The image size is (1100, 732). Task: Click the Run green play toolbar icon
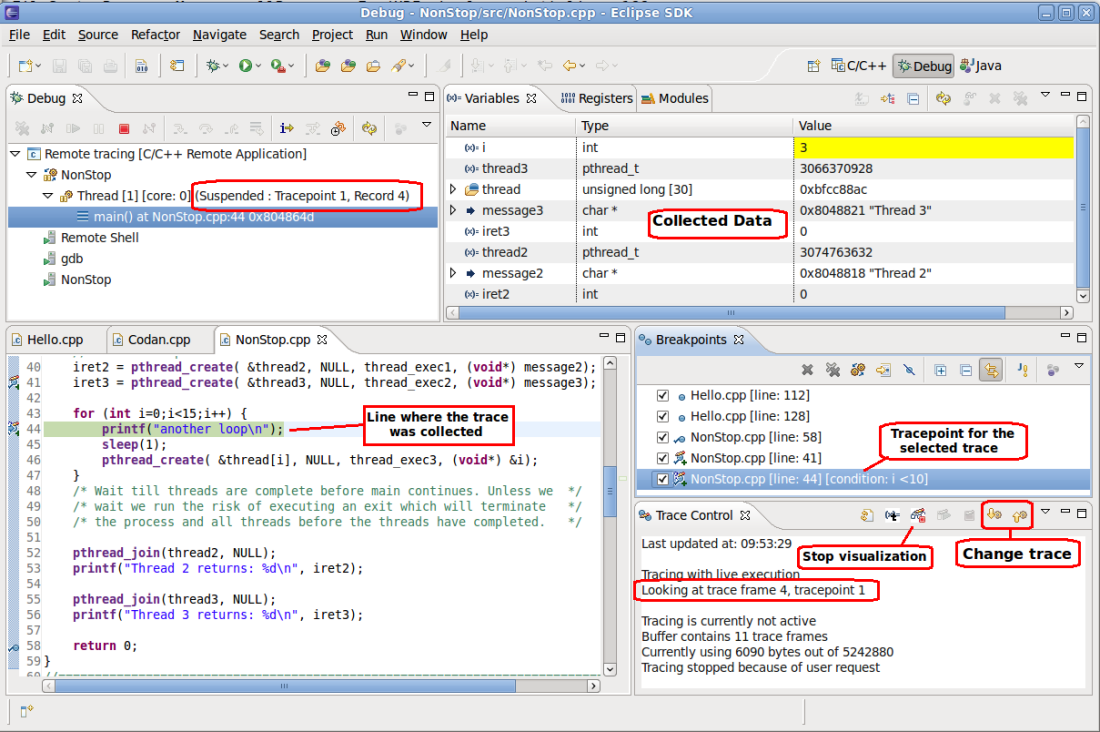(x=245, y=66)
